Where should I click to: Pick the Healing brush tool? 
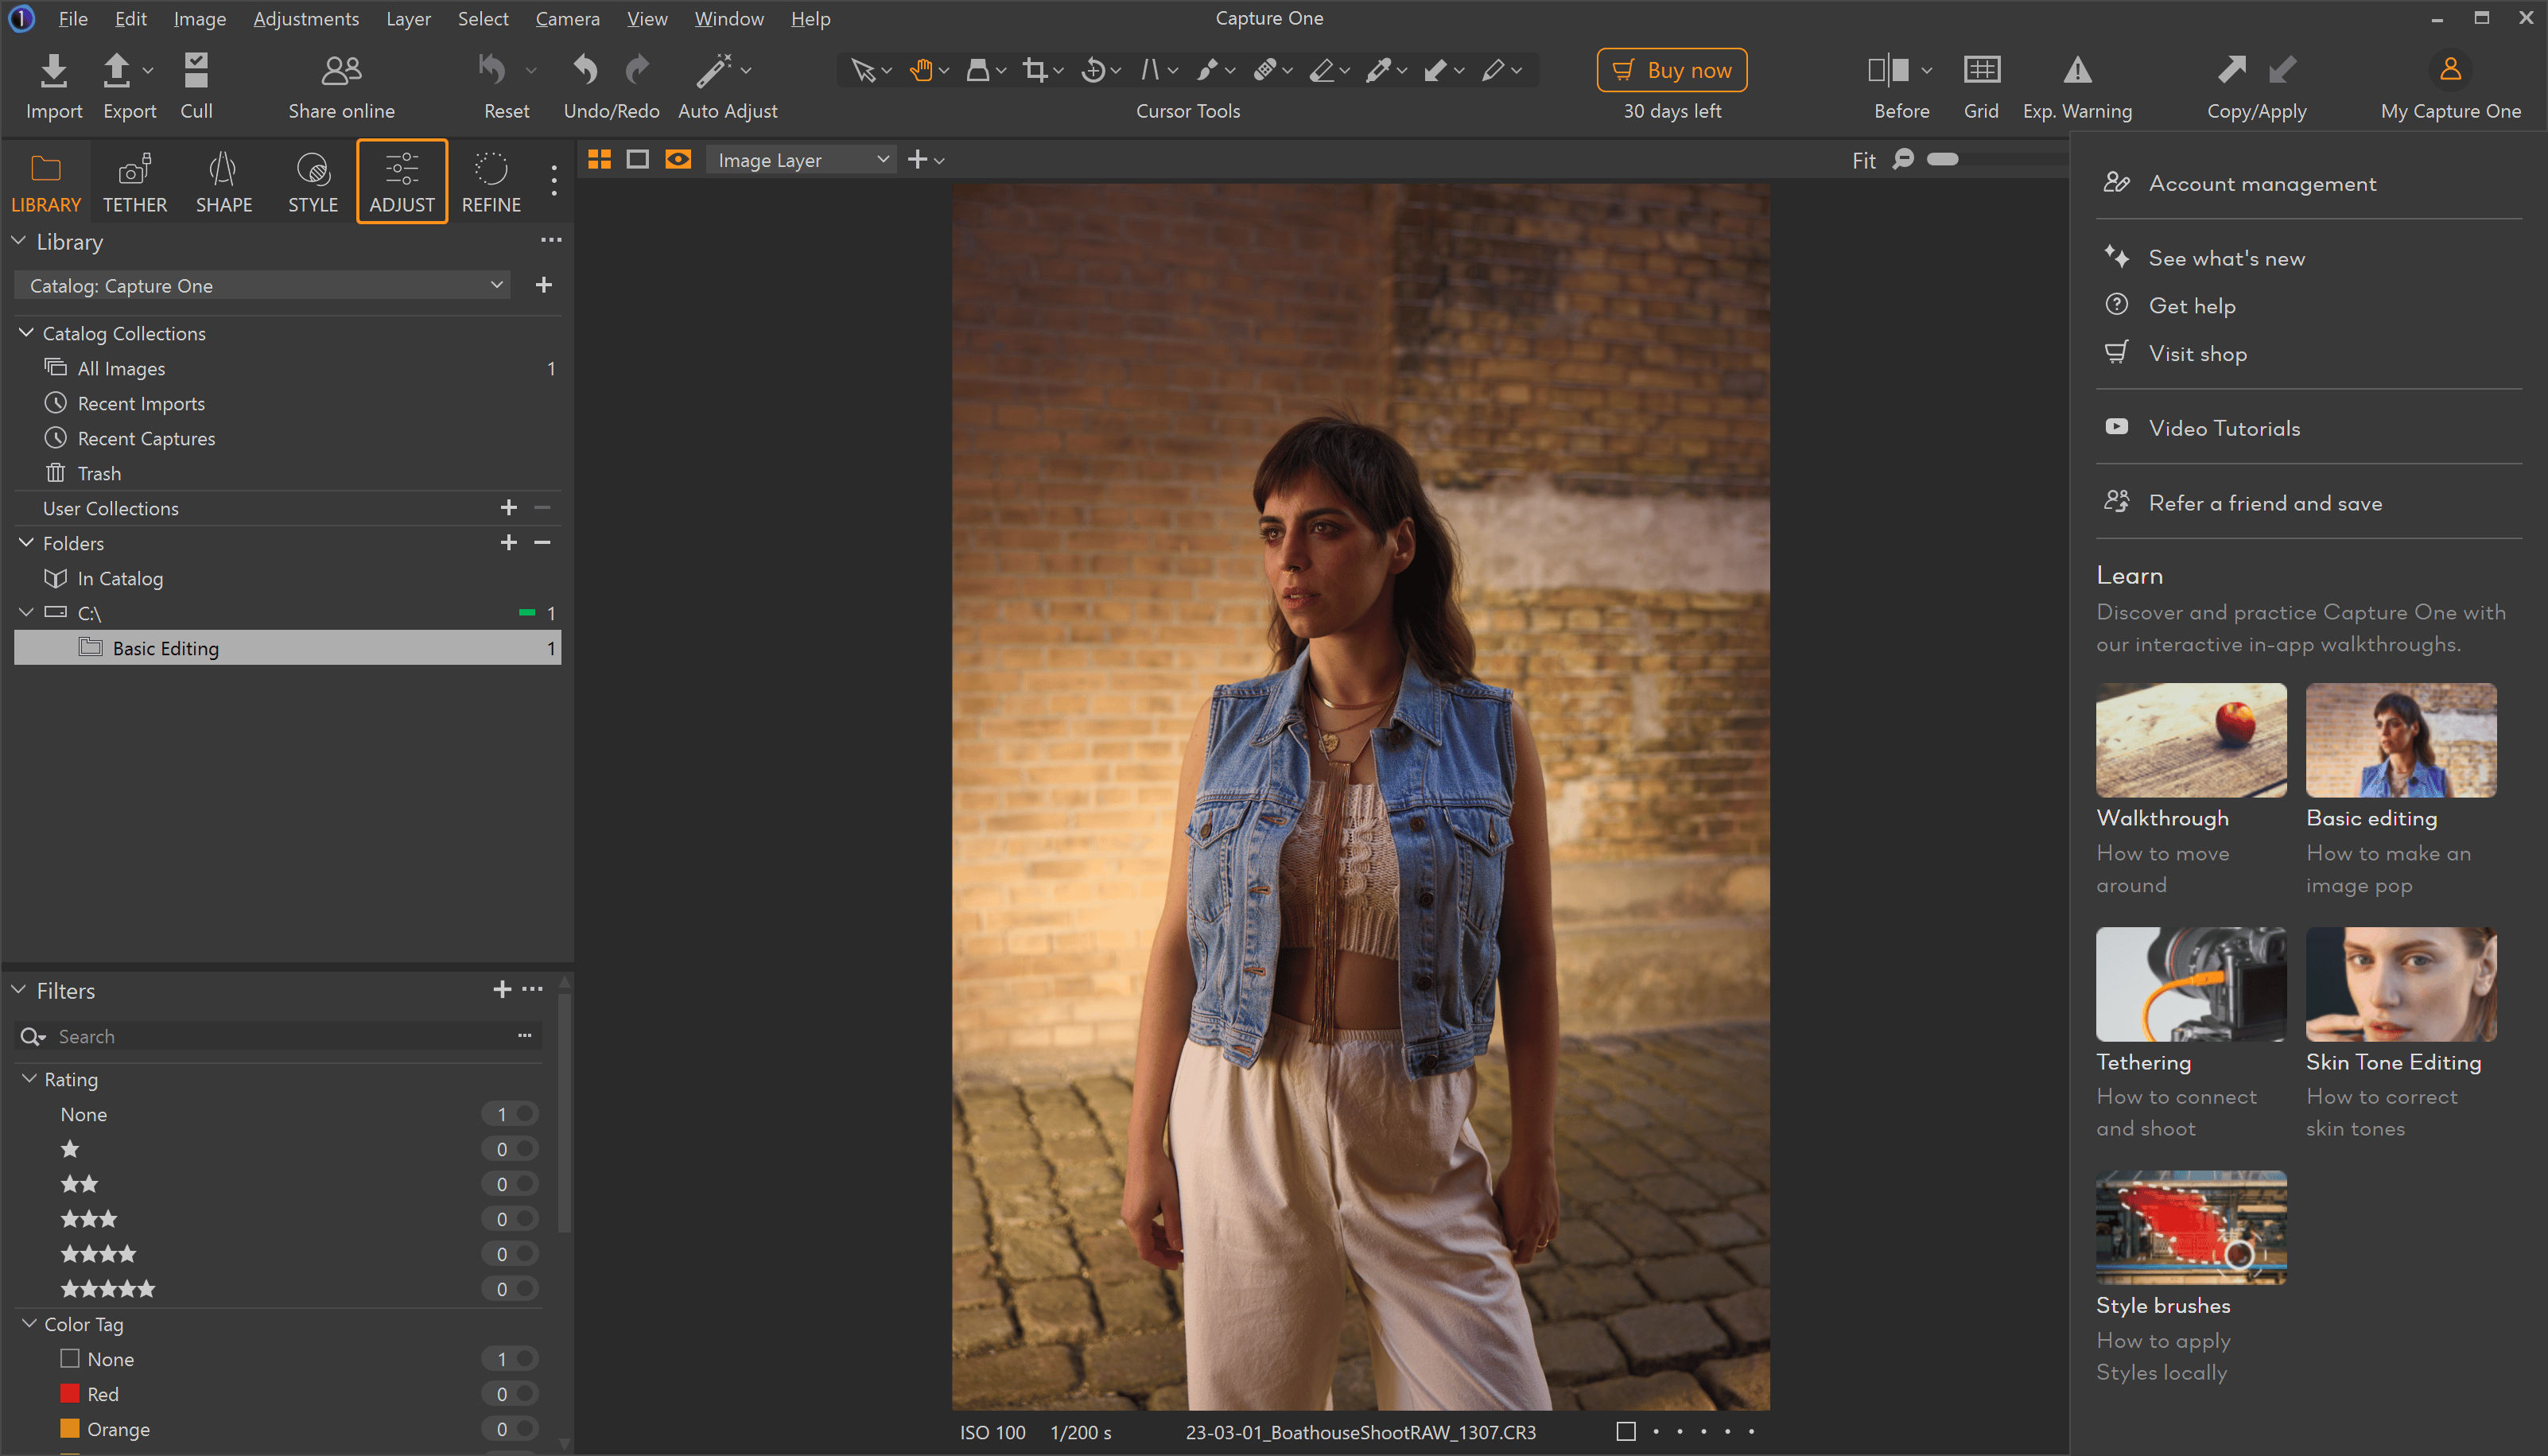[x=1264, y=70]
